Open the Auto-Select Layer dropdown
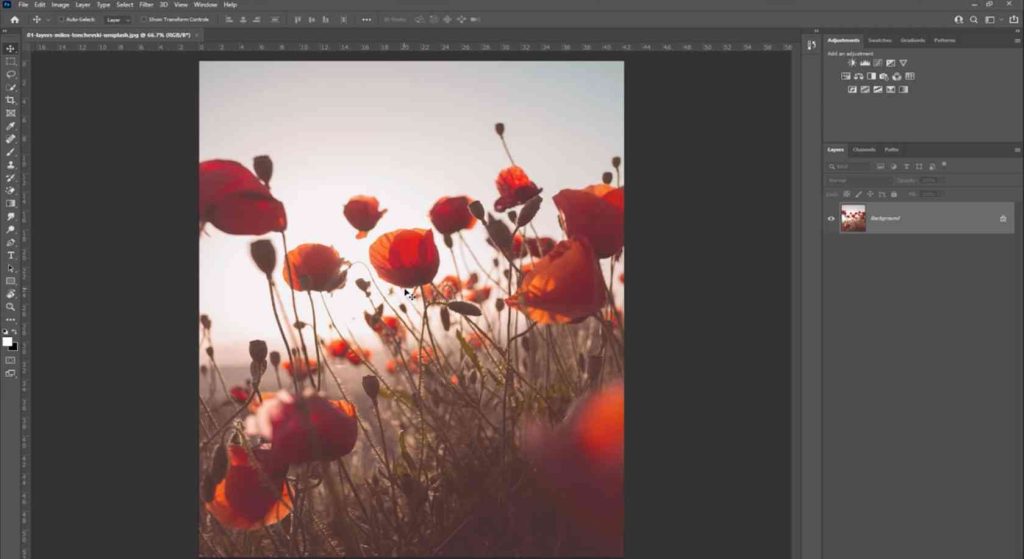Screen dimensions: 1024x559 (118, 20)
